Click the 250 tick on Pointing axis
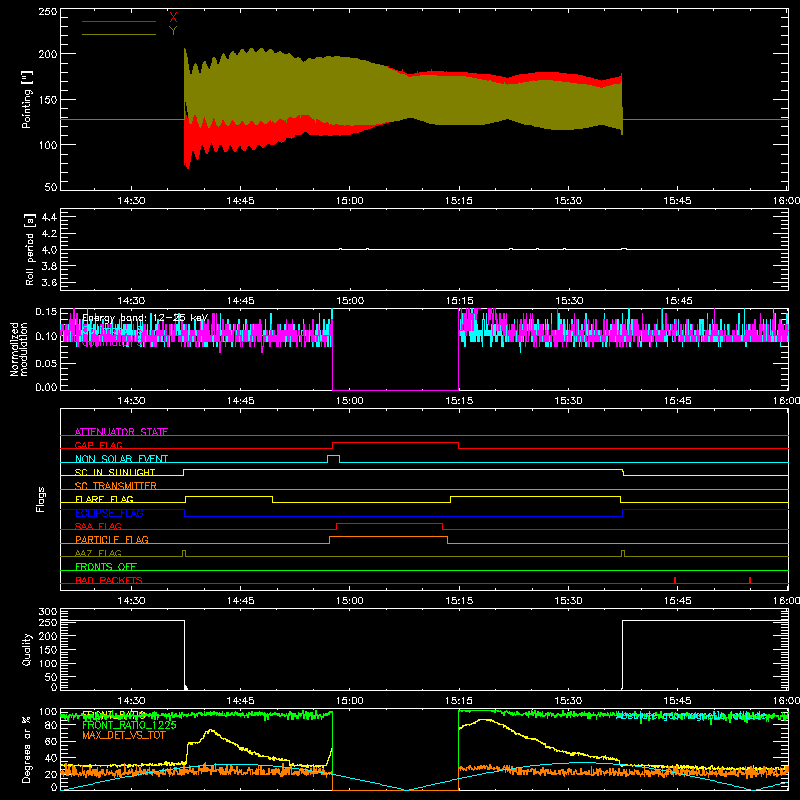 [x=47, y=12]
